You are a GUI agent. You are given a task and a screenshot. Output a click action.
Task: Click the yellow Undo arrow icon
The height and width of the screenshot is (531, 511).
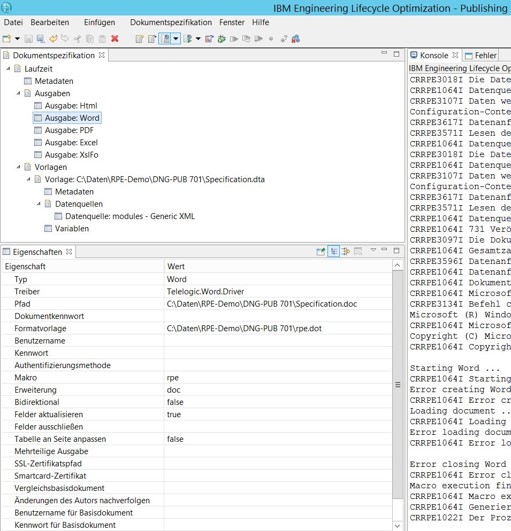pyautogui.click(x=53, y=39)
